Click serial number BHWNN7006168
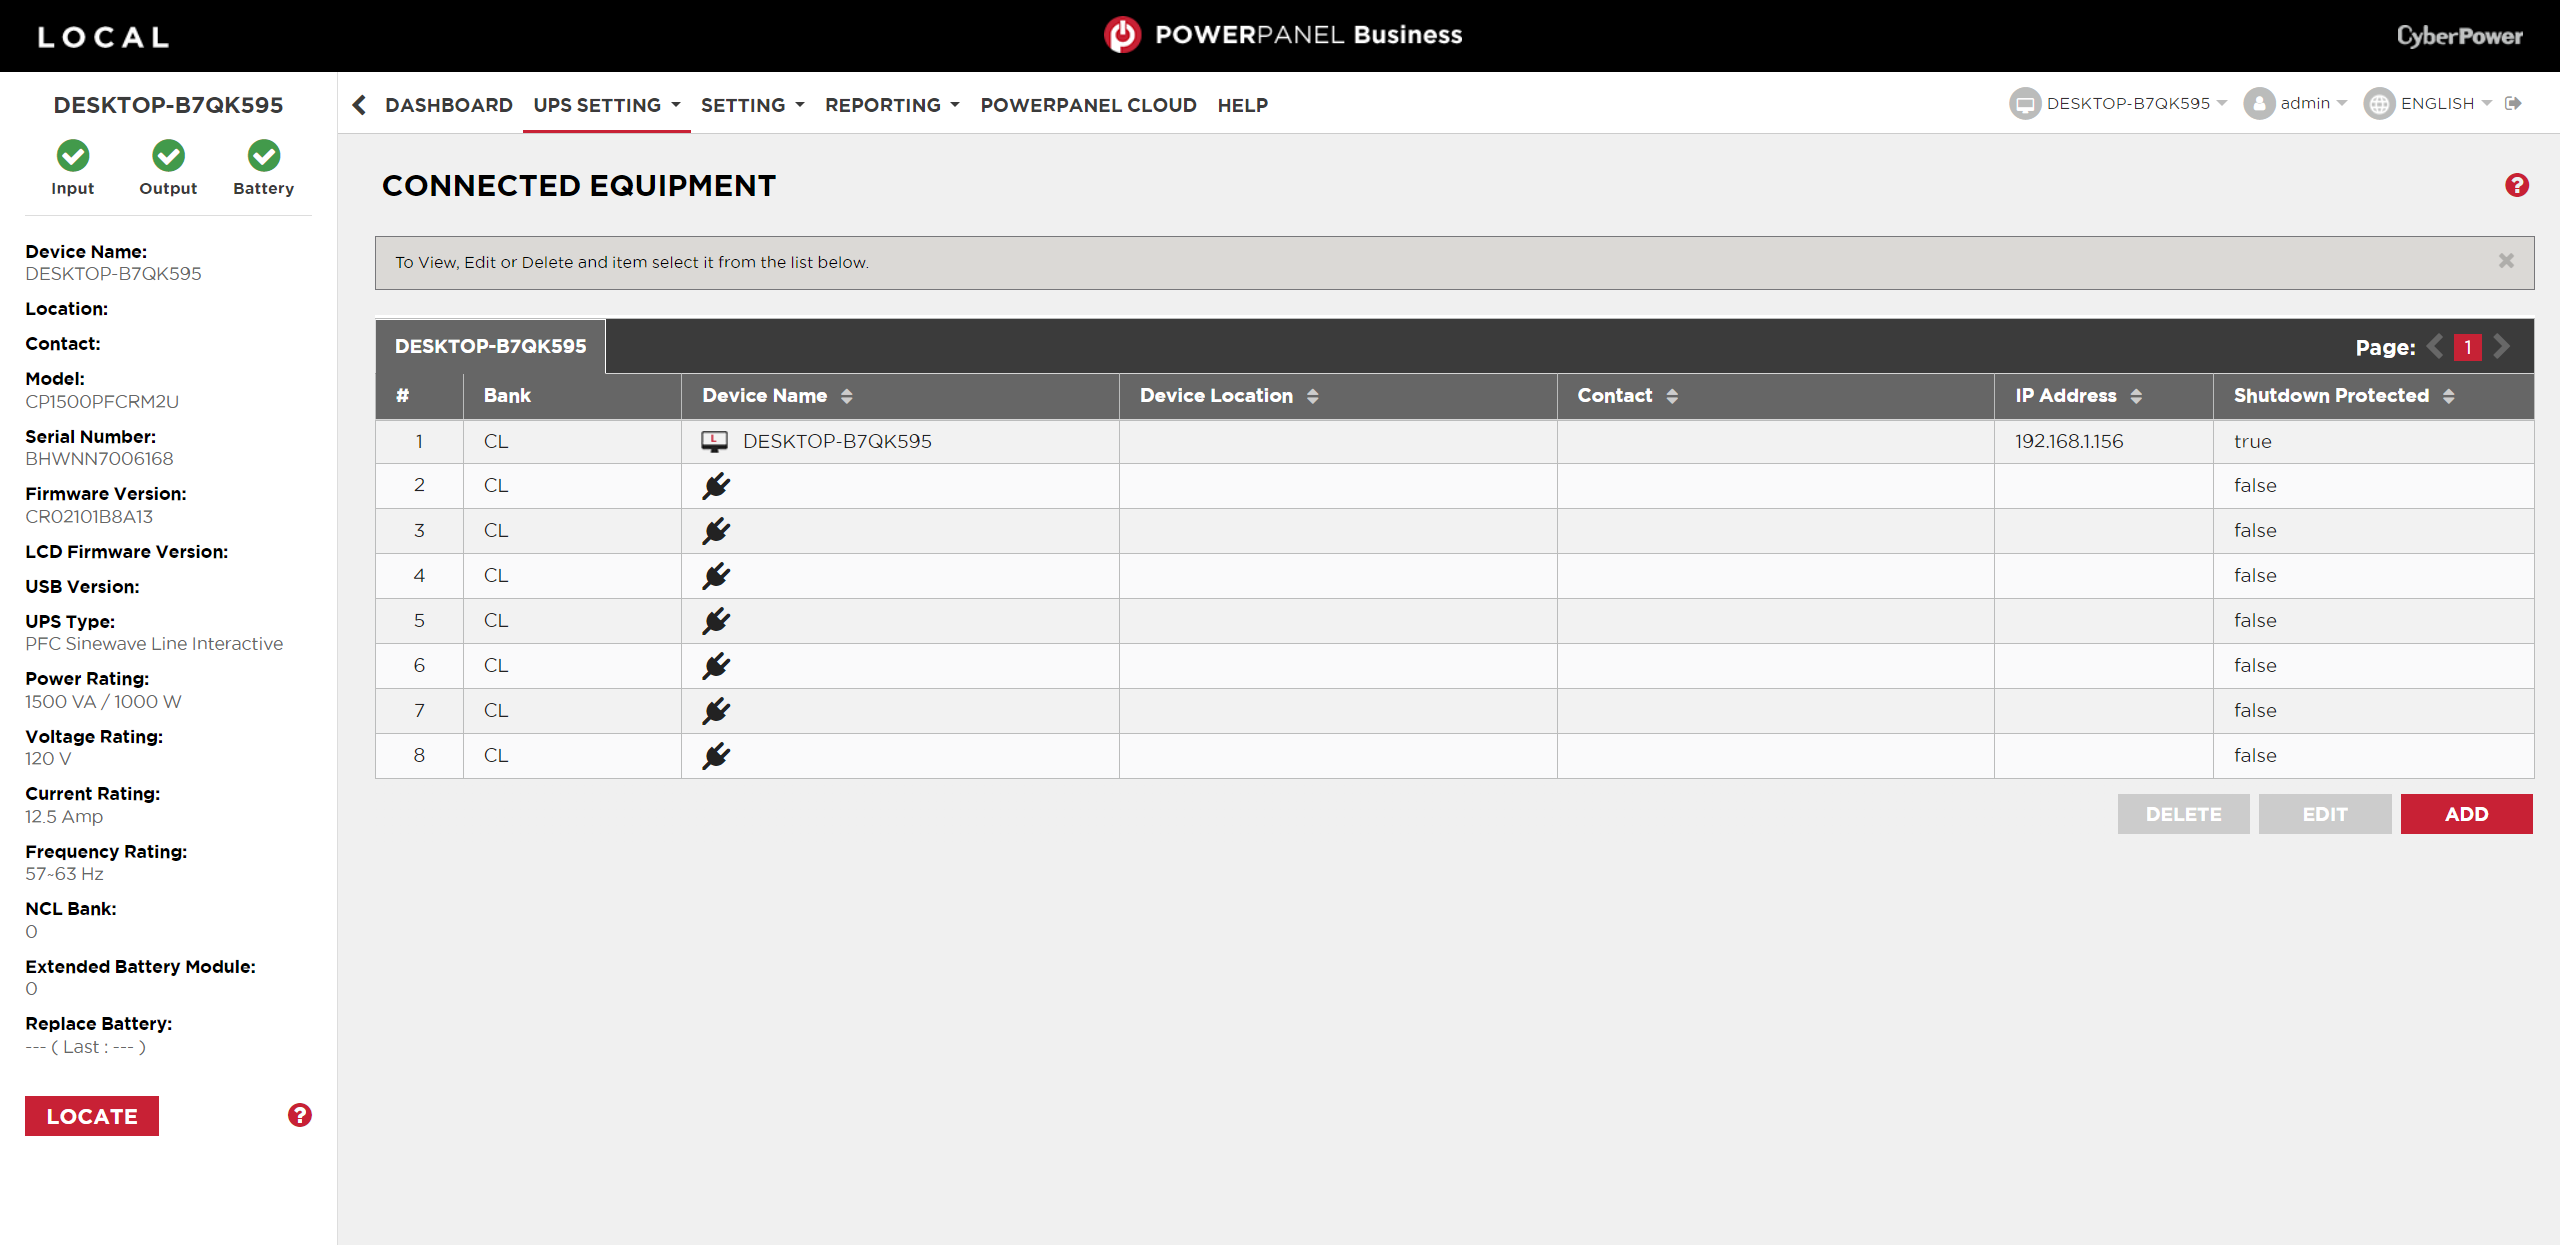Image resolution: width=2560 pixels, height=1245 pixels. pos(99,459)
